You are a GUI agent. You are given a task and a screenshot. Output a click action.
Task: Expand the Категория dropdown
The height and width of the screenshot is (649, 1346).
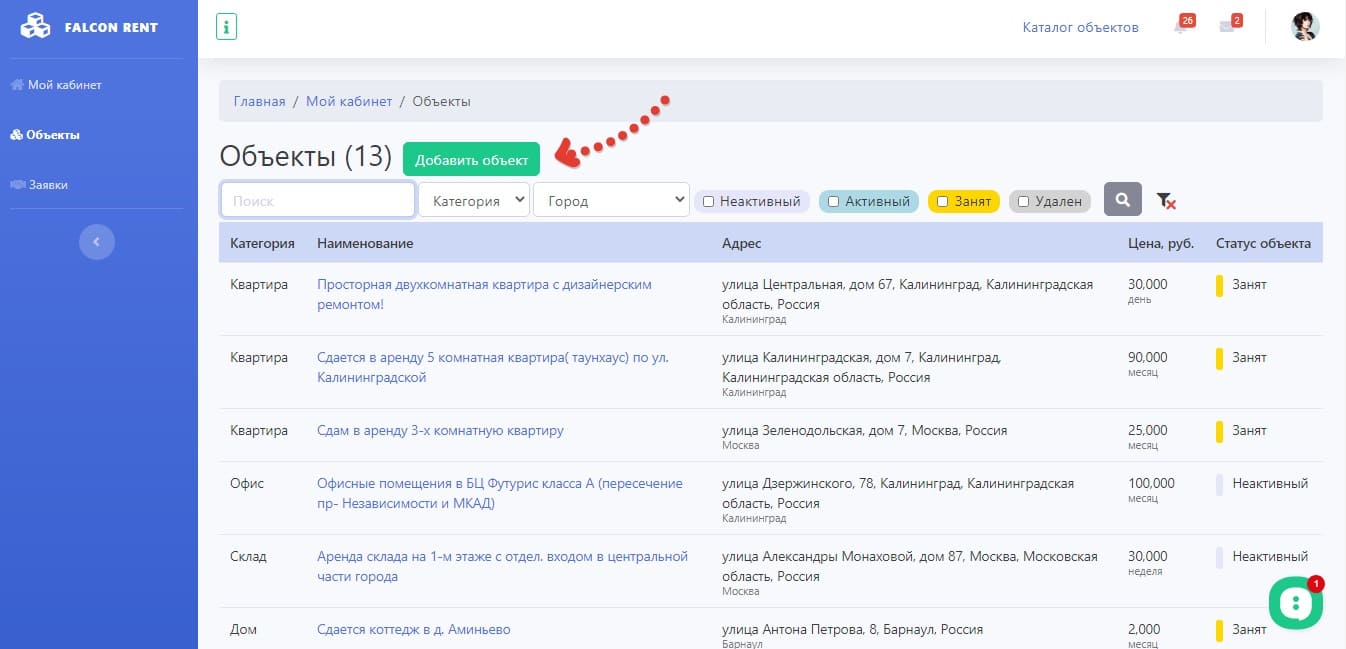tap(474, 200)
